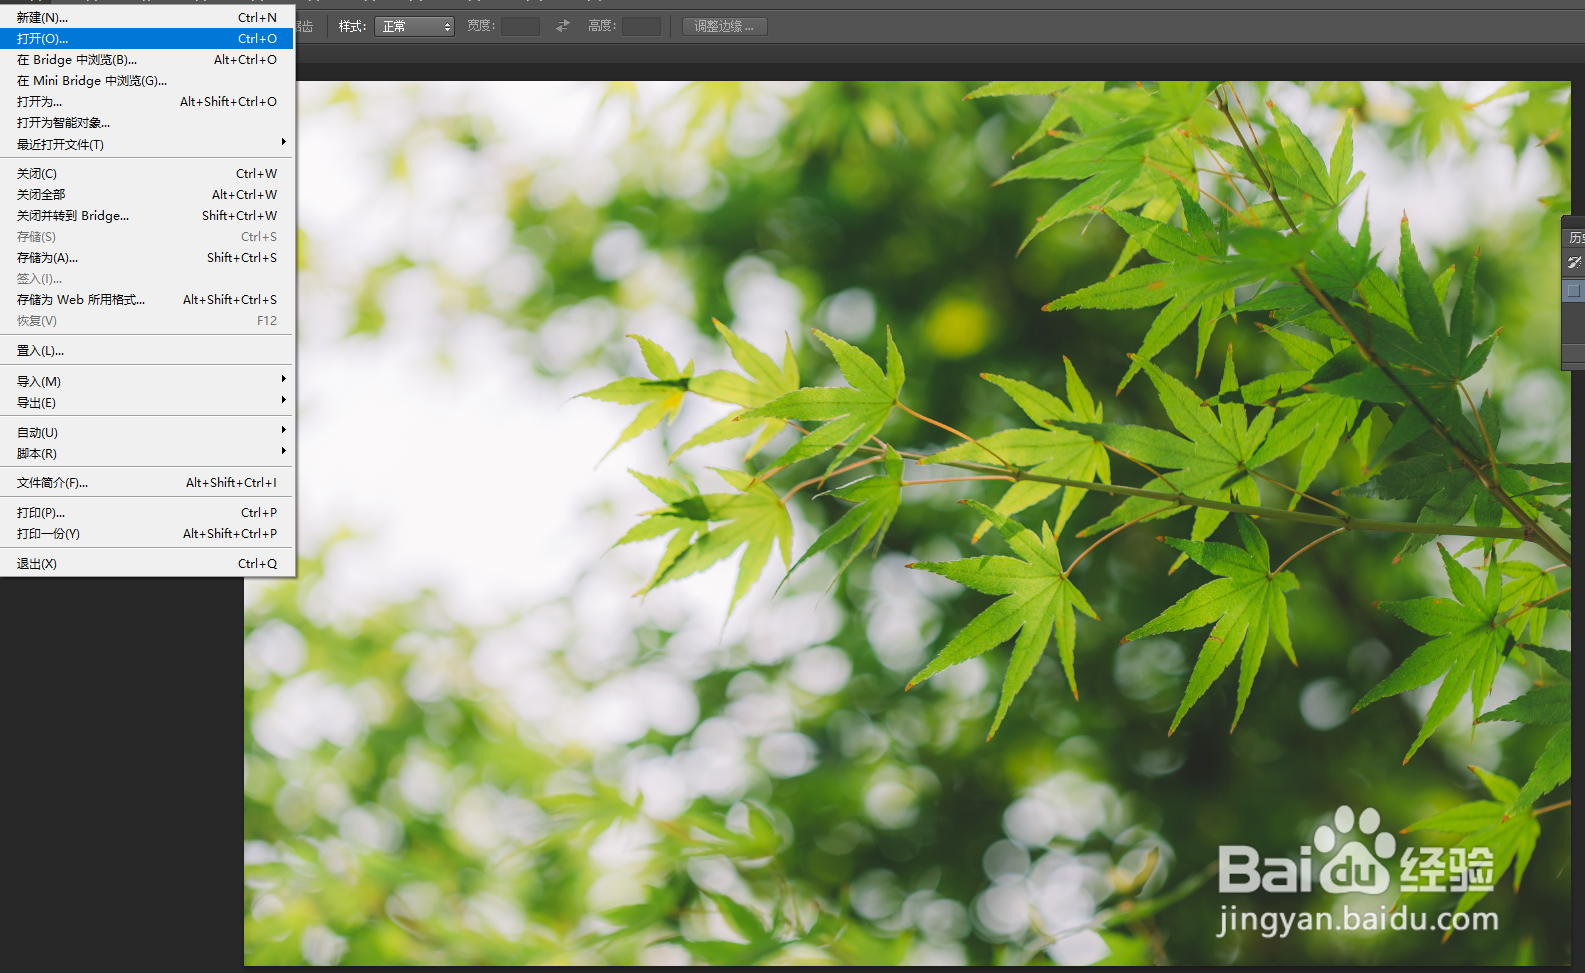Open 文件简介(F)... file info

pyautogui.click(x=147, y=482)
